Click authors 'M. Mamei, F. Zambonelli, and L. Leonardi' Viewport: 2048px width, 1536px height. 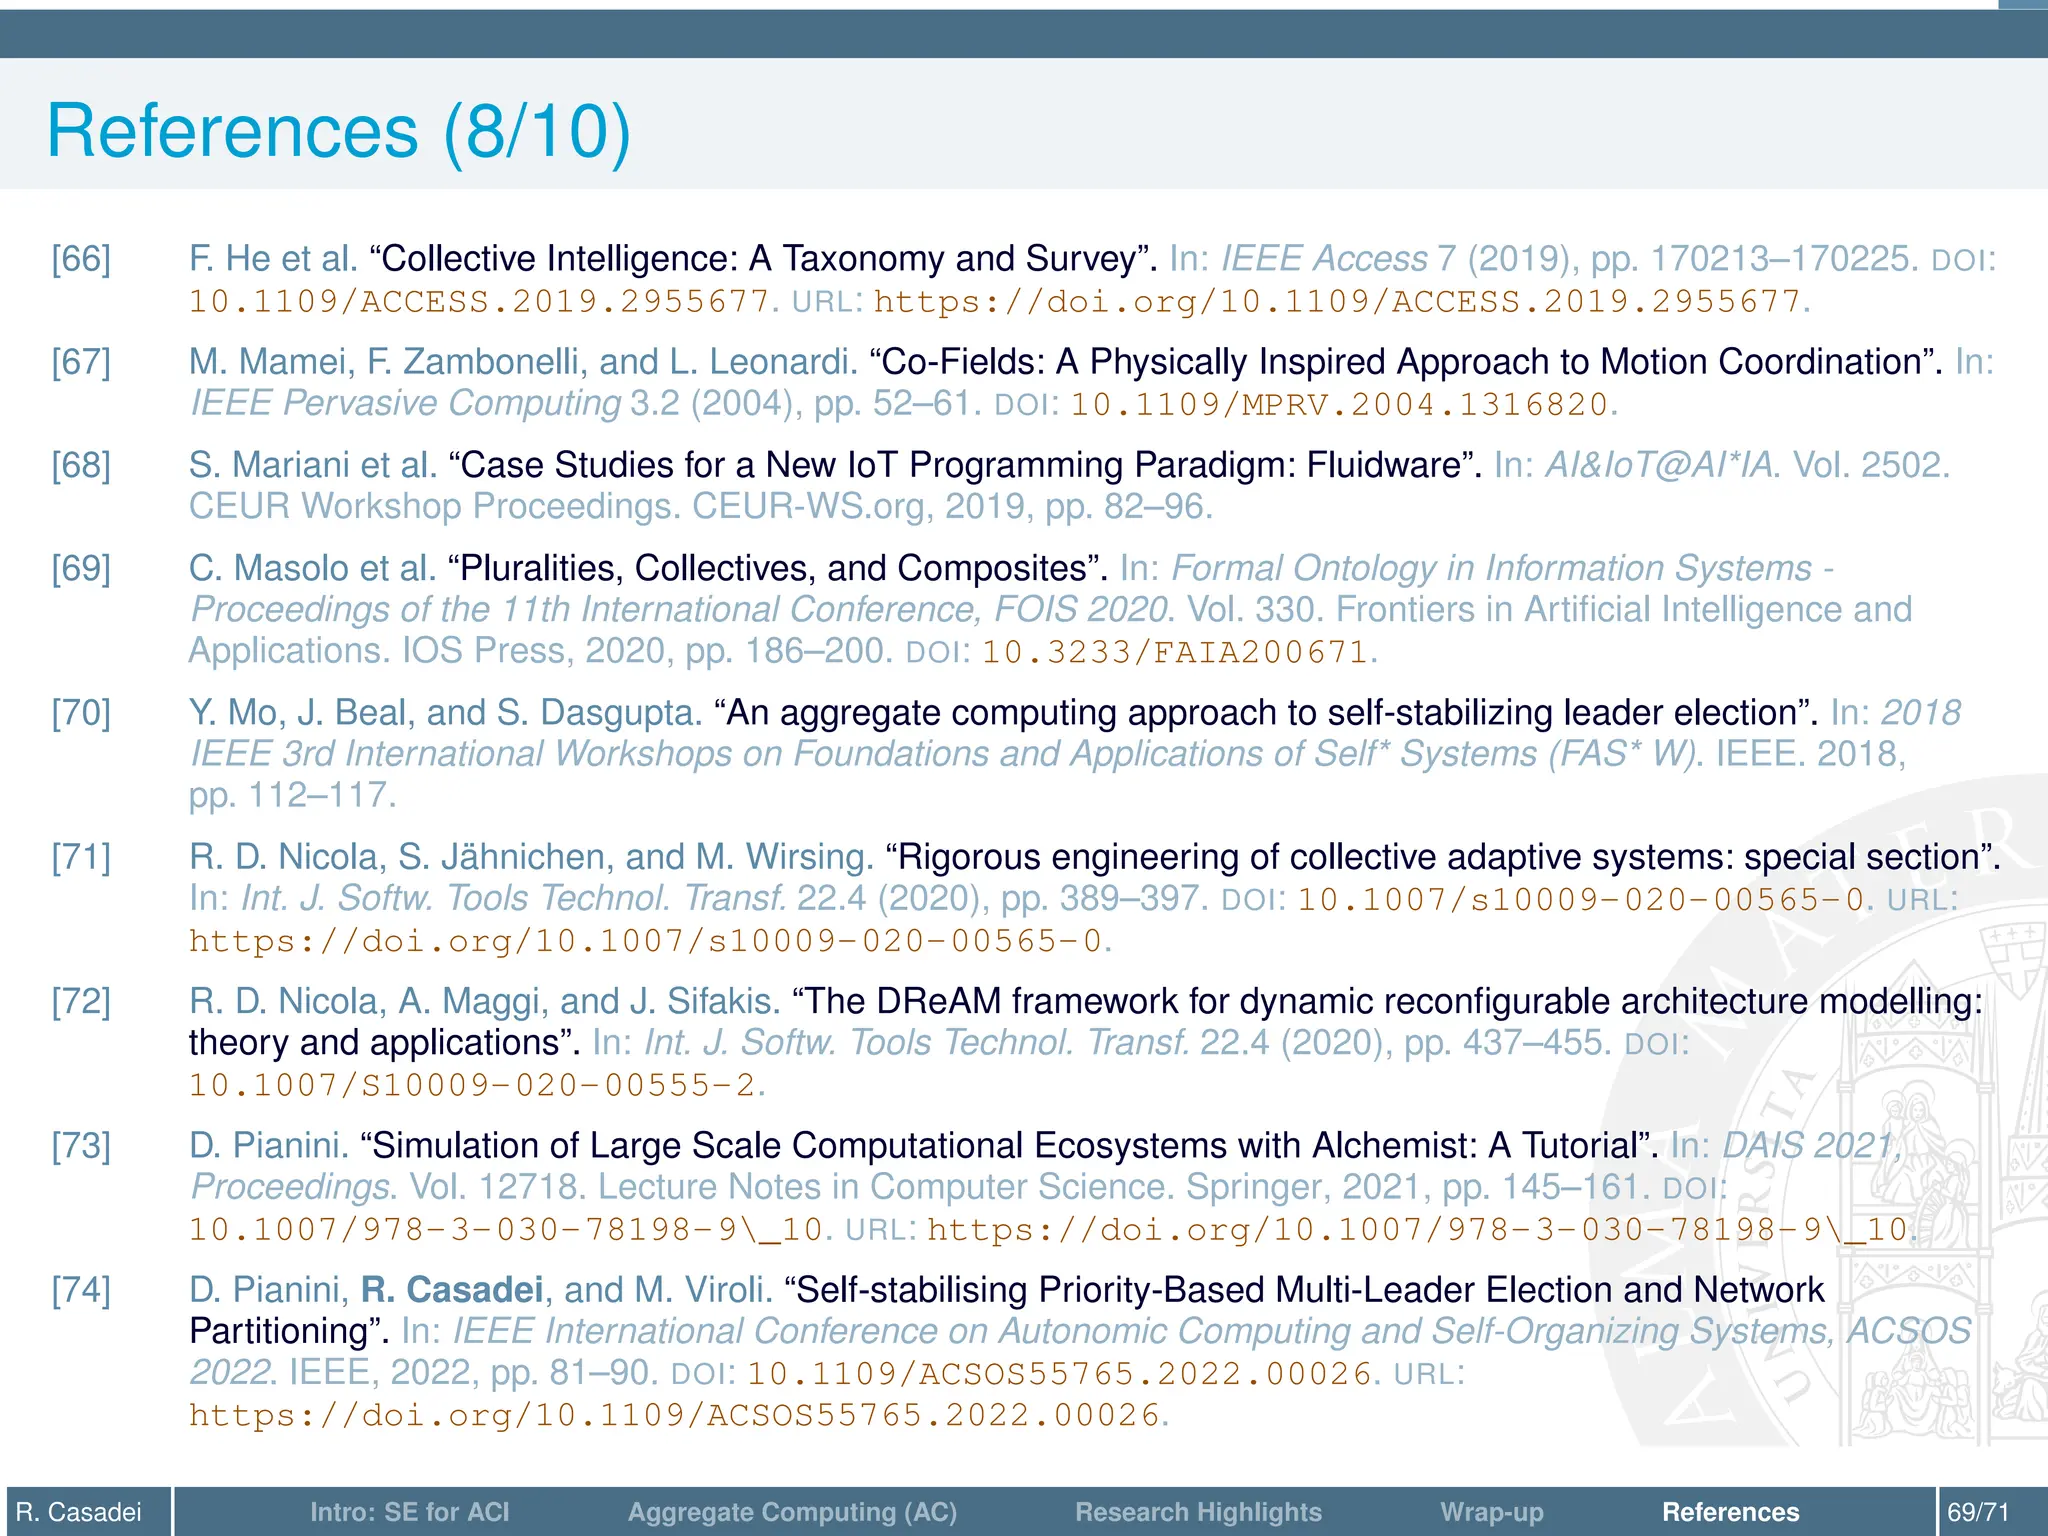click(x=523, y=362)
